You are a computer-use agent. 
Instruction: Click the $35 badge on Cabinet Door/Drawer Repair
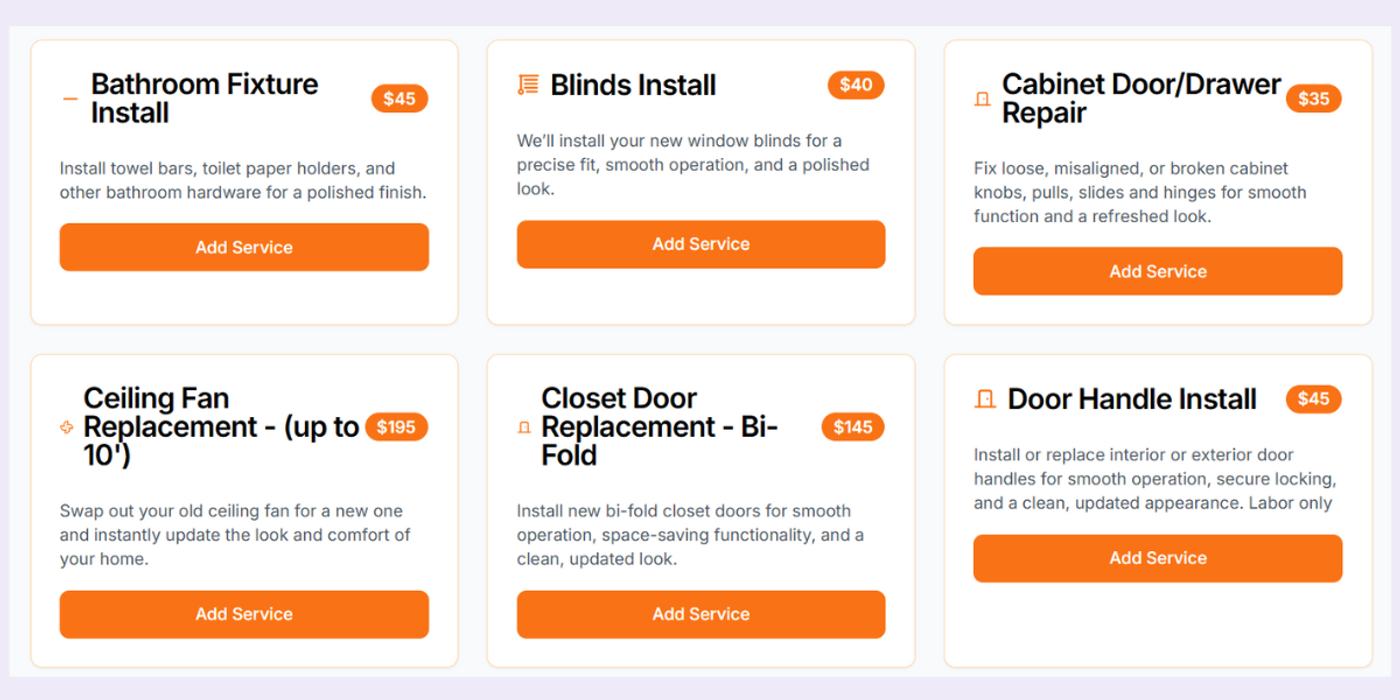1313,98
